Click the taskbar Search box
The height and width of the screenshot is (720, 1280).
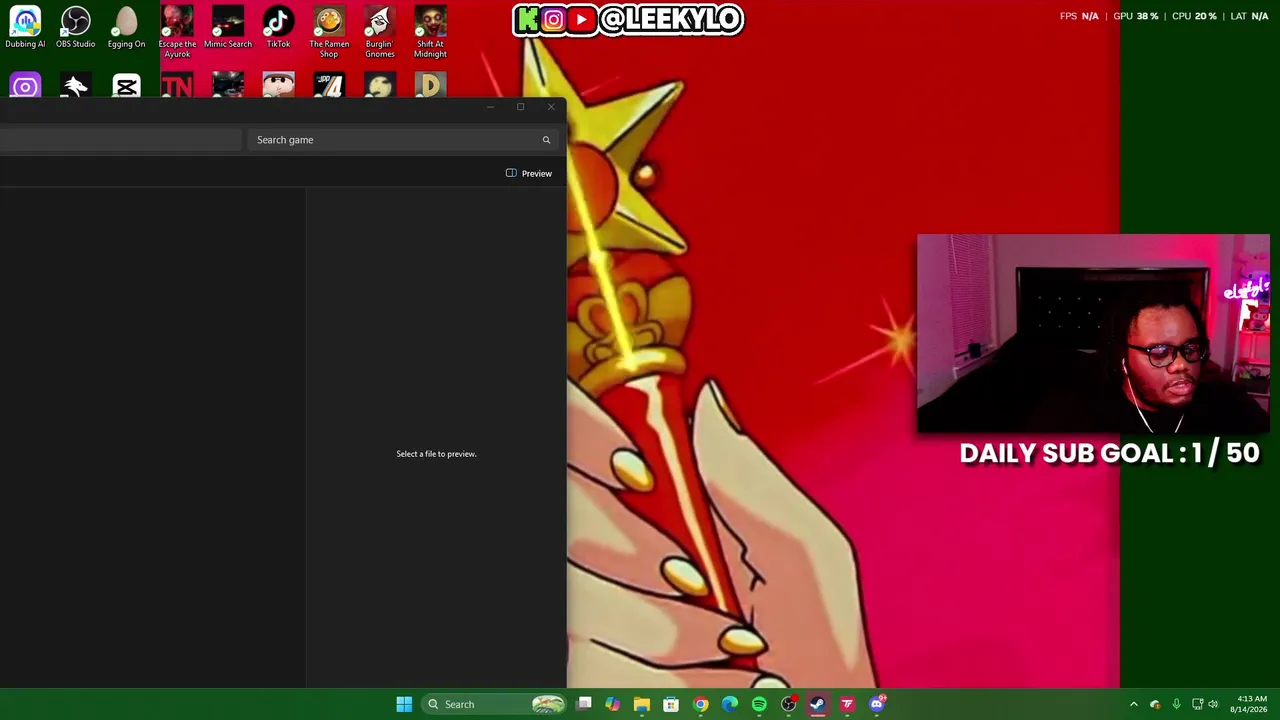(494, 704)
